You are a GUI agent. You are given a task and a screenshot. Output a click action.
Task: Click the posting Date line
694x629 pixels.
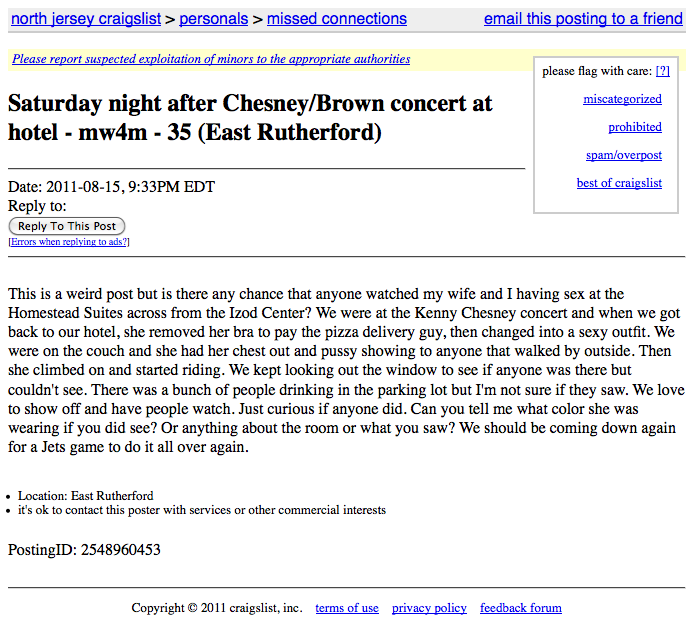(112, 187)
